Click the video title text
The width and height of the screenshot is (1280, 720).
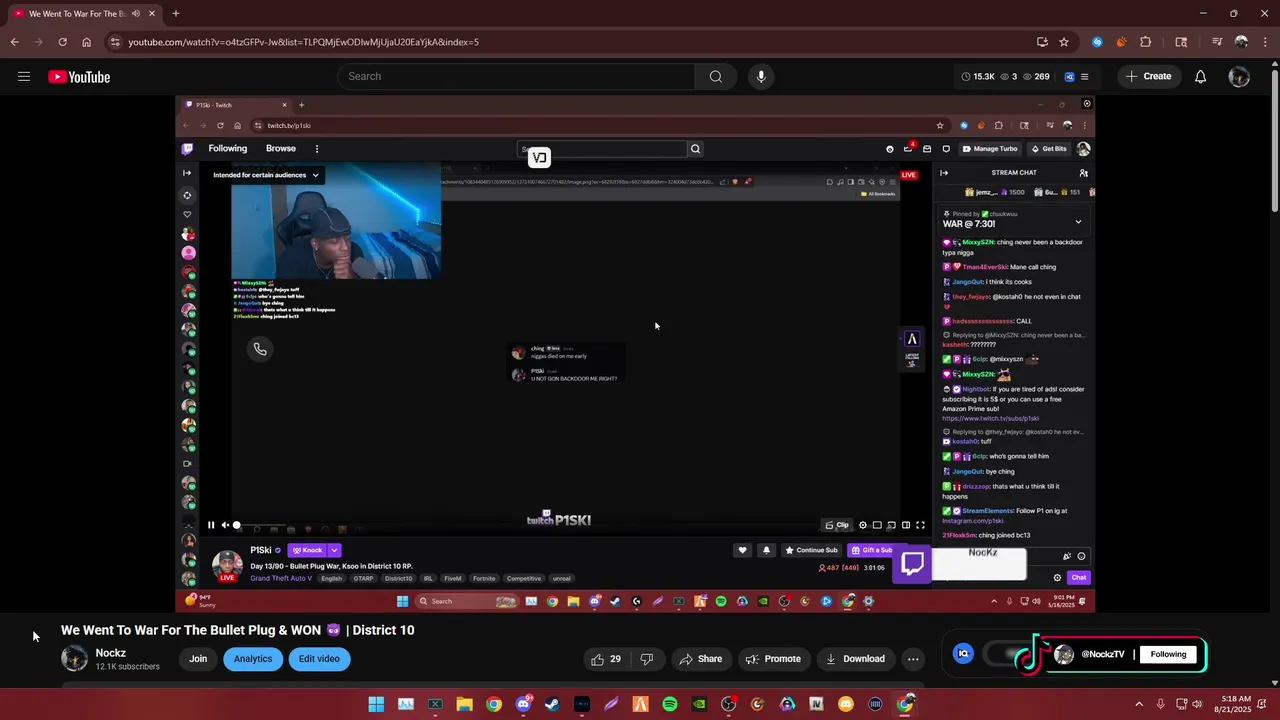tap(237, 630)
